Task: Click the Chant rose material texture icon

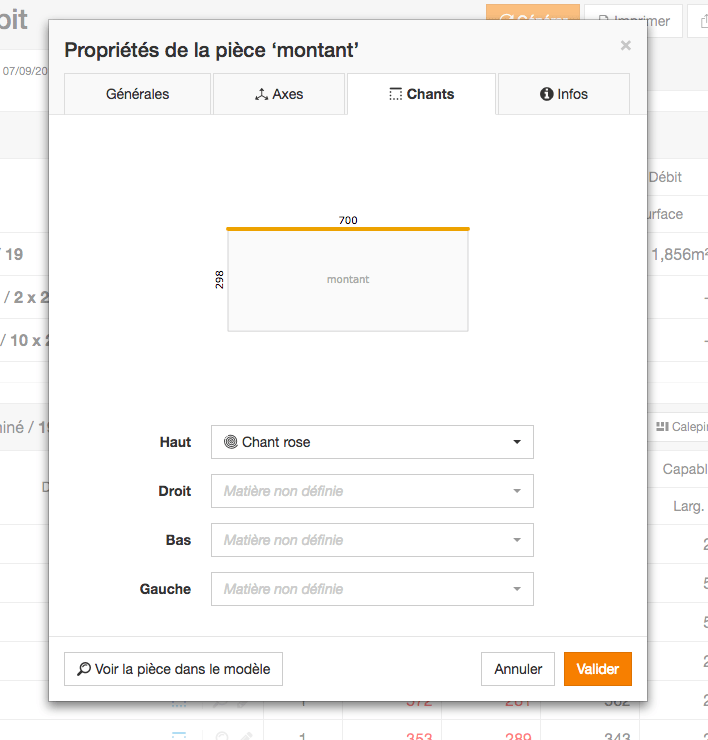Action: (231, 442)
